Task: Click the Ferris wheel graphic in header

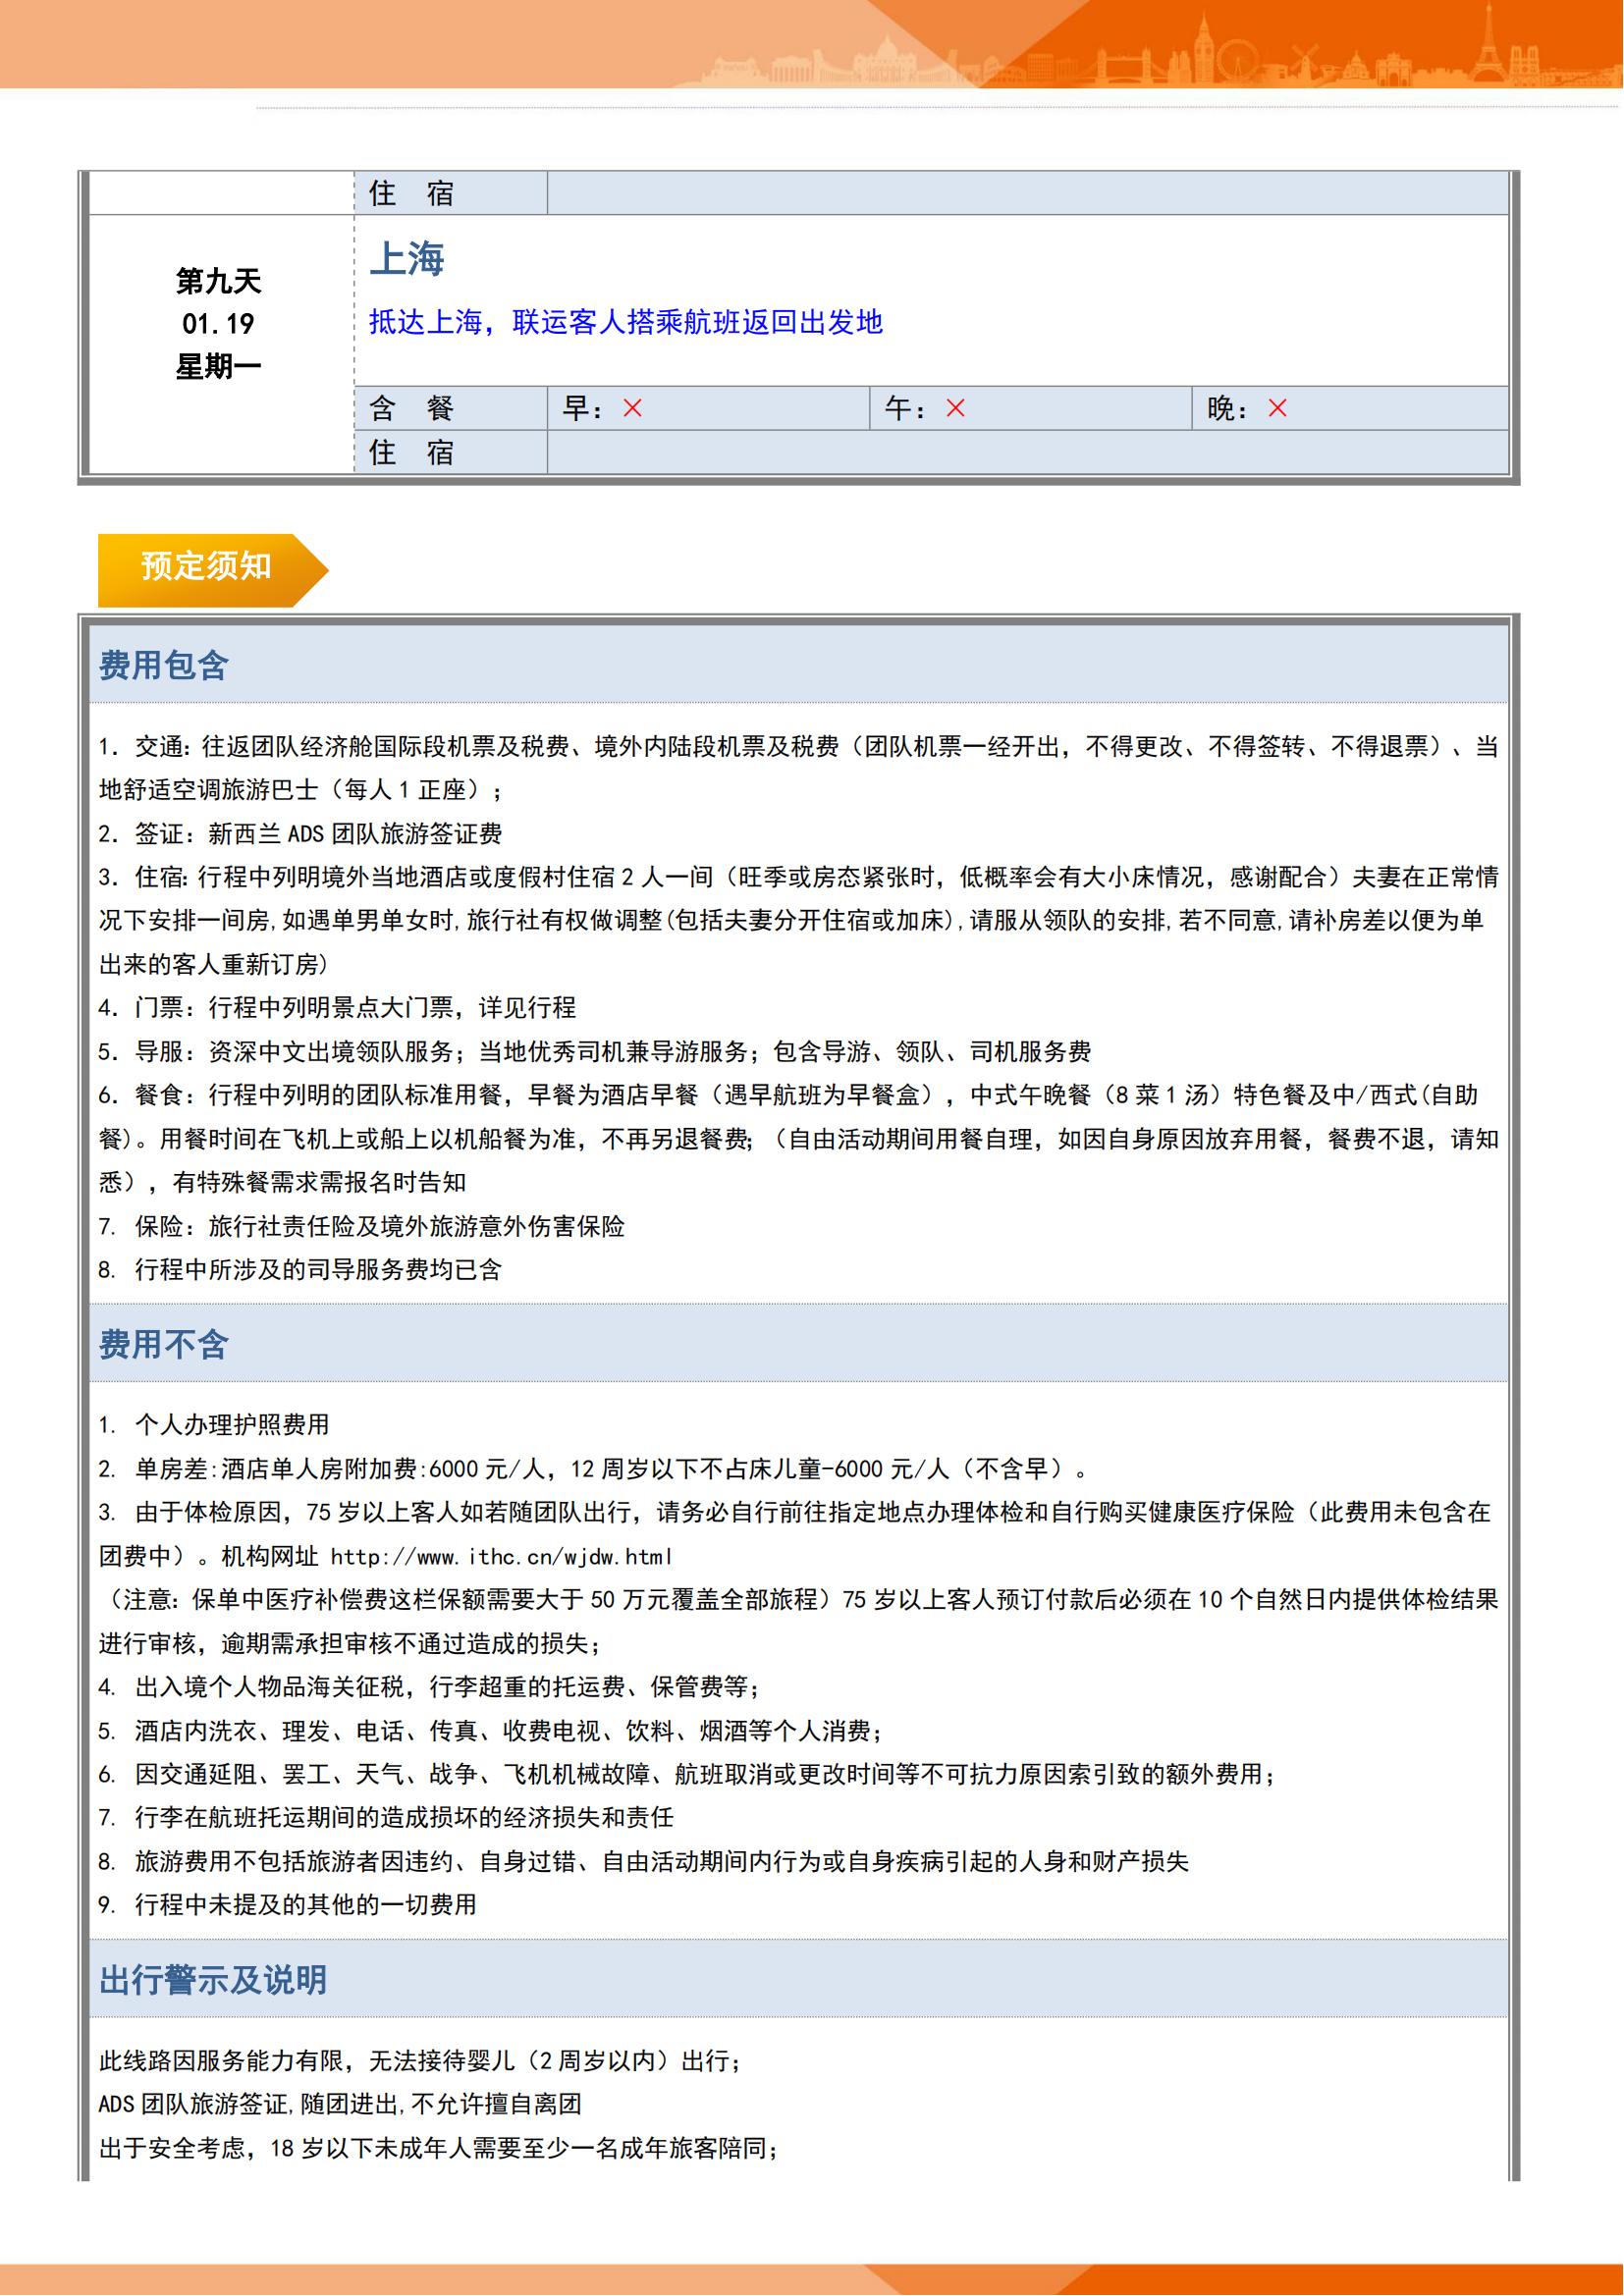Action: [1237, 58]
